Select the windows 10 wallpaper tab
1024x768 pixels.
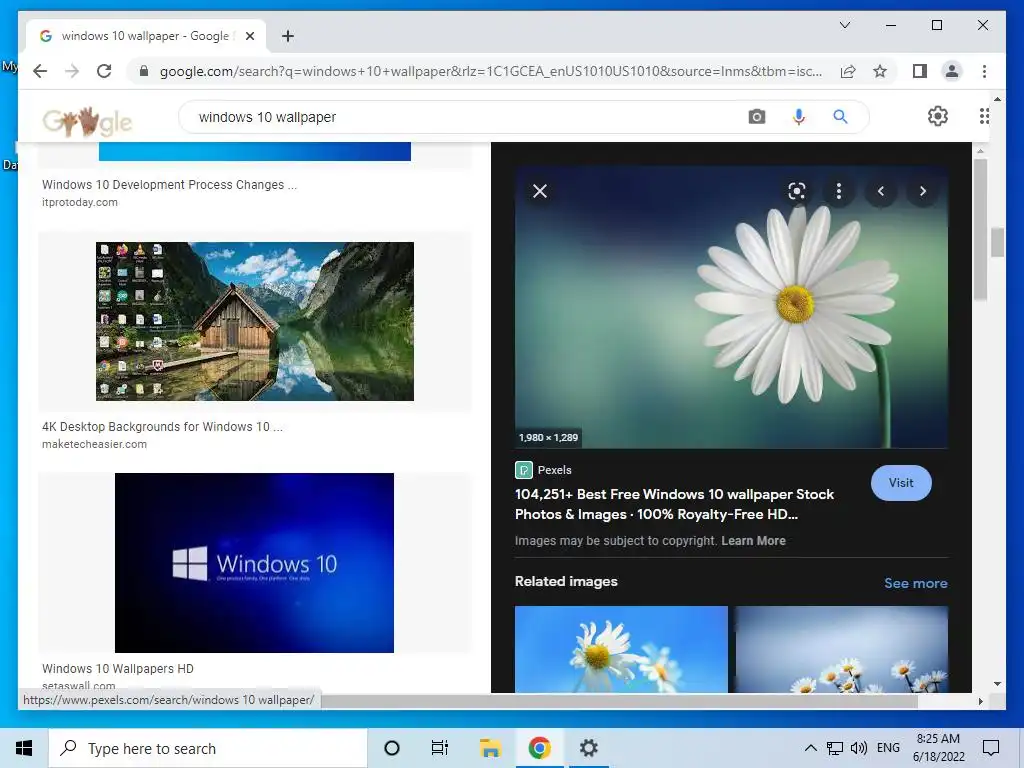coord(145,36)
